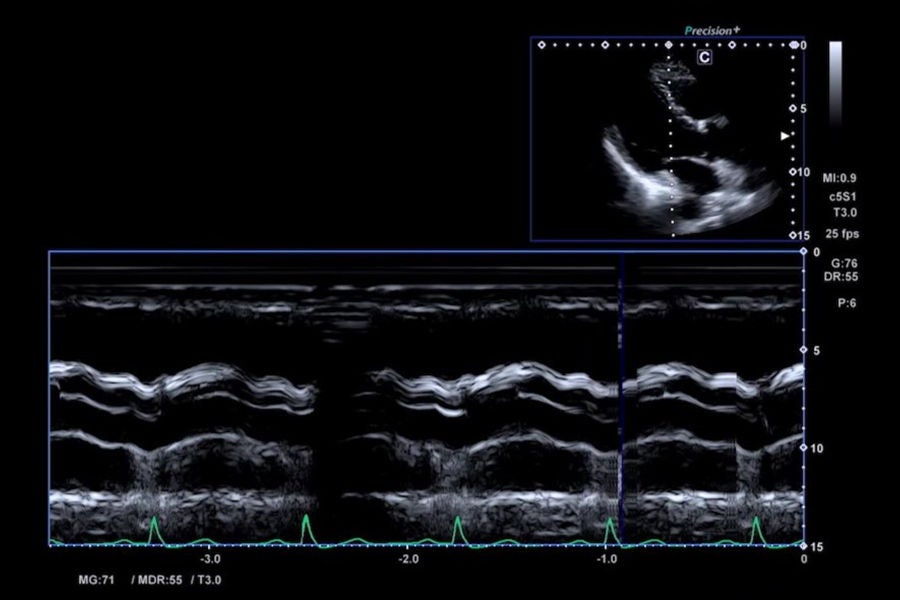This screenshot has height=600, width=900.
Task: Click the -3.0 time axis label
Action: (210, 559)
